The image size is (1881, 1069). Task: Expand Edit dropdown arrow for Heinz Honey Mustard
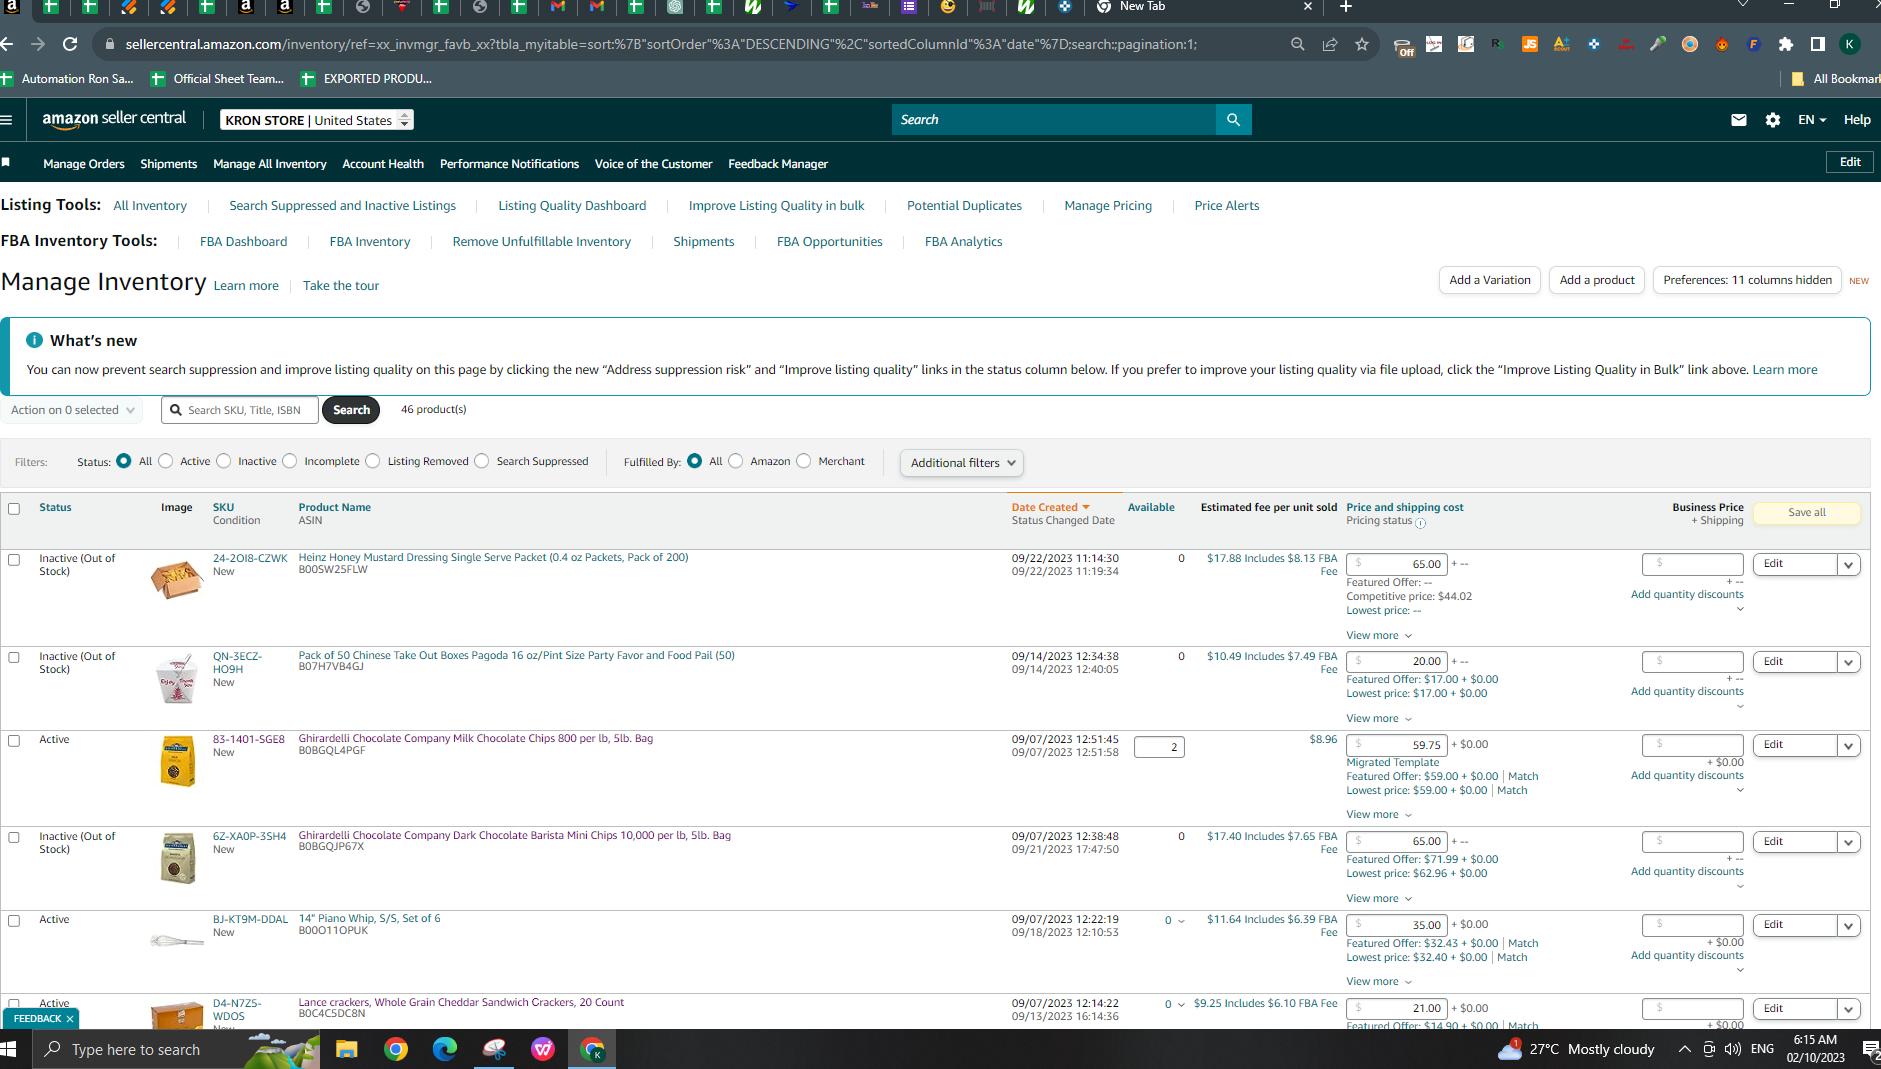(x=1849, y=565)
